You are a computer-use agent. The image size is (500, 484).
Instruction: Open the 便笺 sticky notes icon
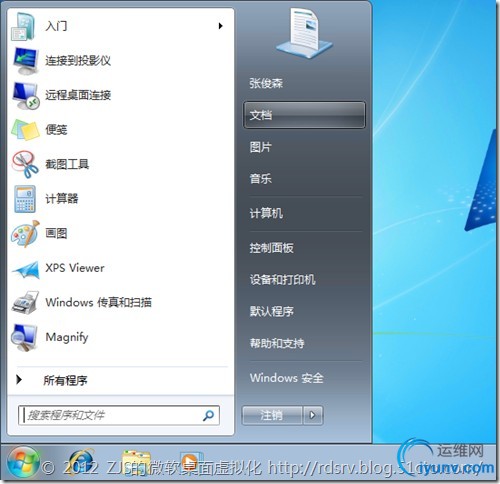(x=25, y=130)
